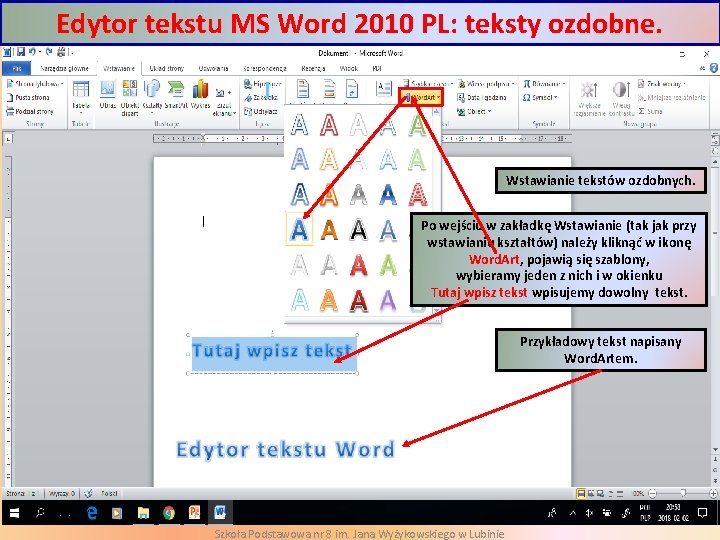Click the SmartArt icon
Viewport: 720px width, 540px height.
(x=176, y=96)
